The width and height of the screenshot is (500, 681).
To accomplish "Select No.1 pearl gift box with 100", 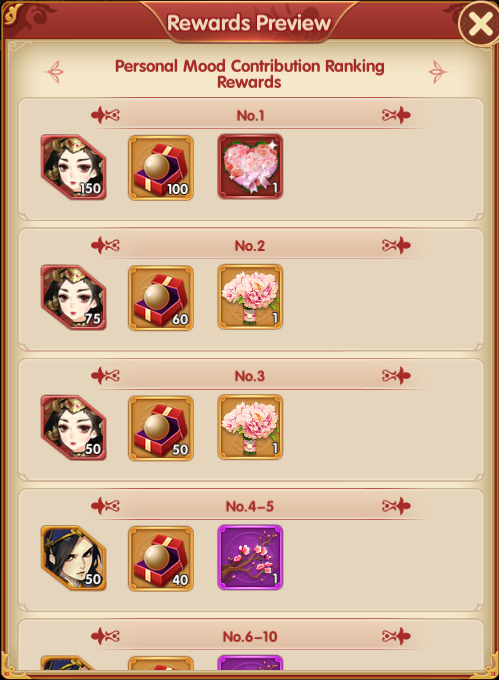I will [161, 168].
